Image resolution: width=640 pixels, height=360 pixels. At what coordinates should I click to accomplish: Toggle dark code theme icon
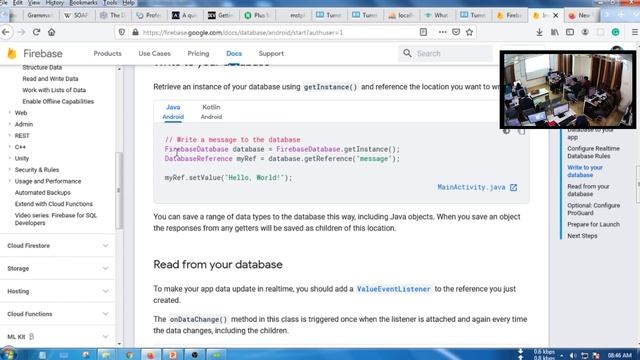pos(506,131)
